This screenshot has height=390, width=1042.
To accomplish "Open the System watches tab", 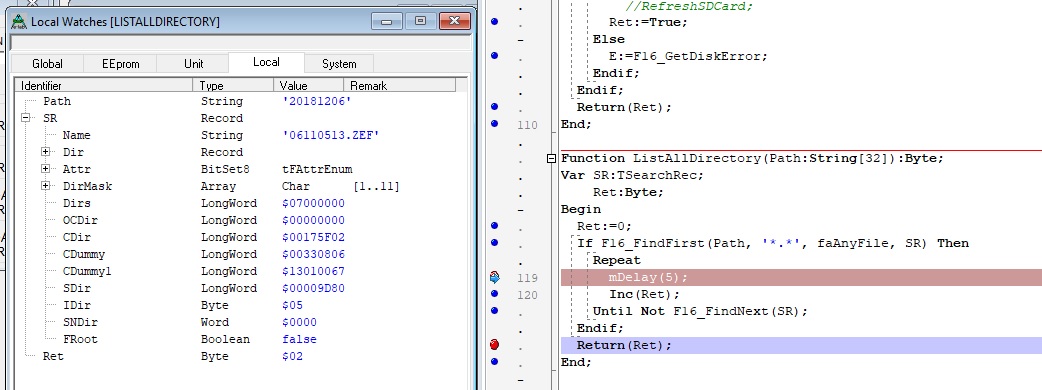I will click(x=339, y=64).
